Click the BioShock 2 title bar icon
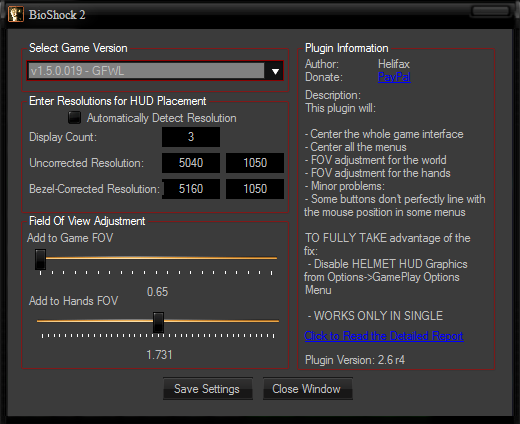 16,14
